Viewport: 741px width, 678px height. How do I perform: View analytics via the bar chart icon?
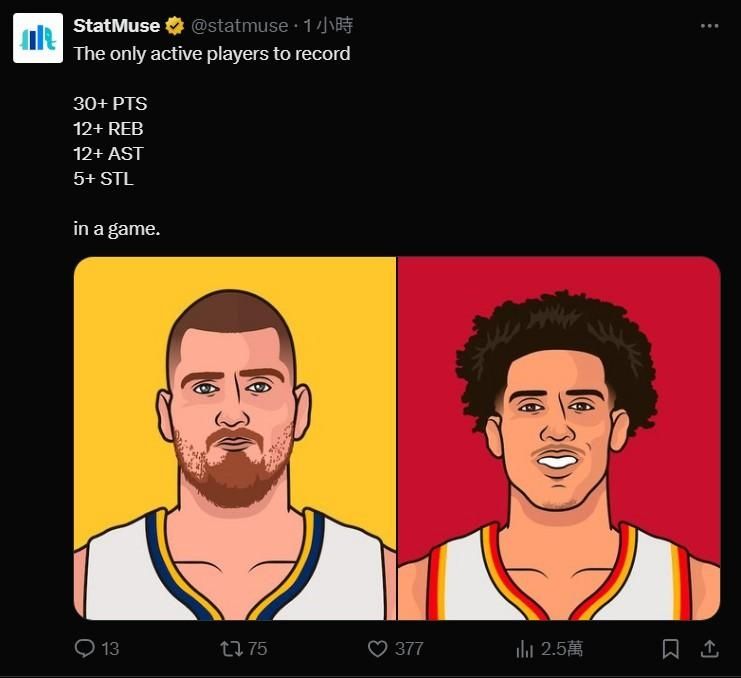525,649
